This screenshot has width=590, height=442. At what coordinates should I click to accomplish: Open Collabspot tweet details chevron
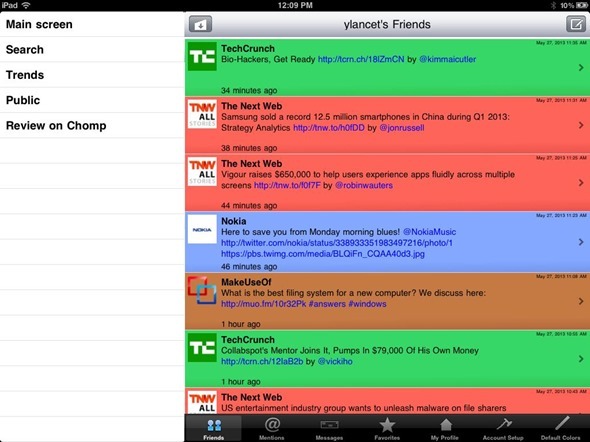(581, 359)
